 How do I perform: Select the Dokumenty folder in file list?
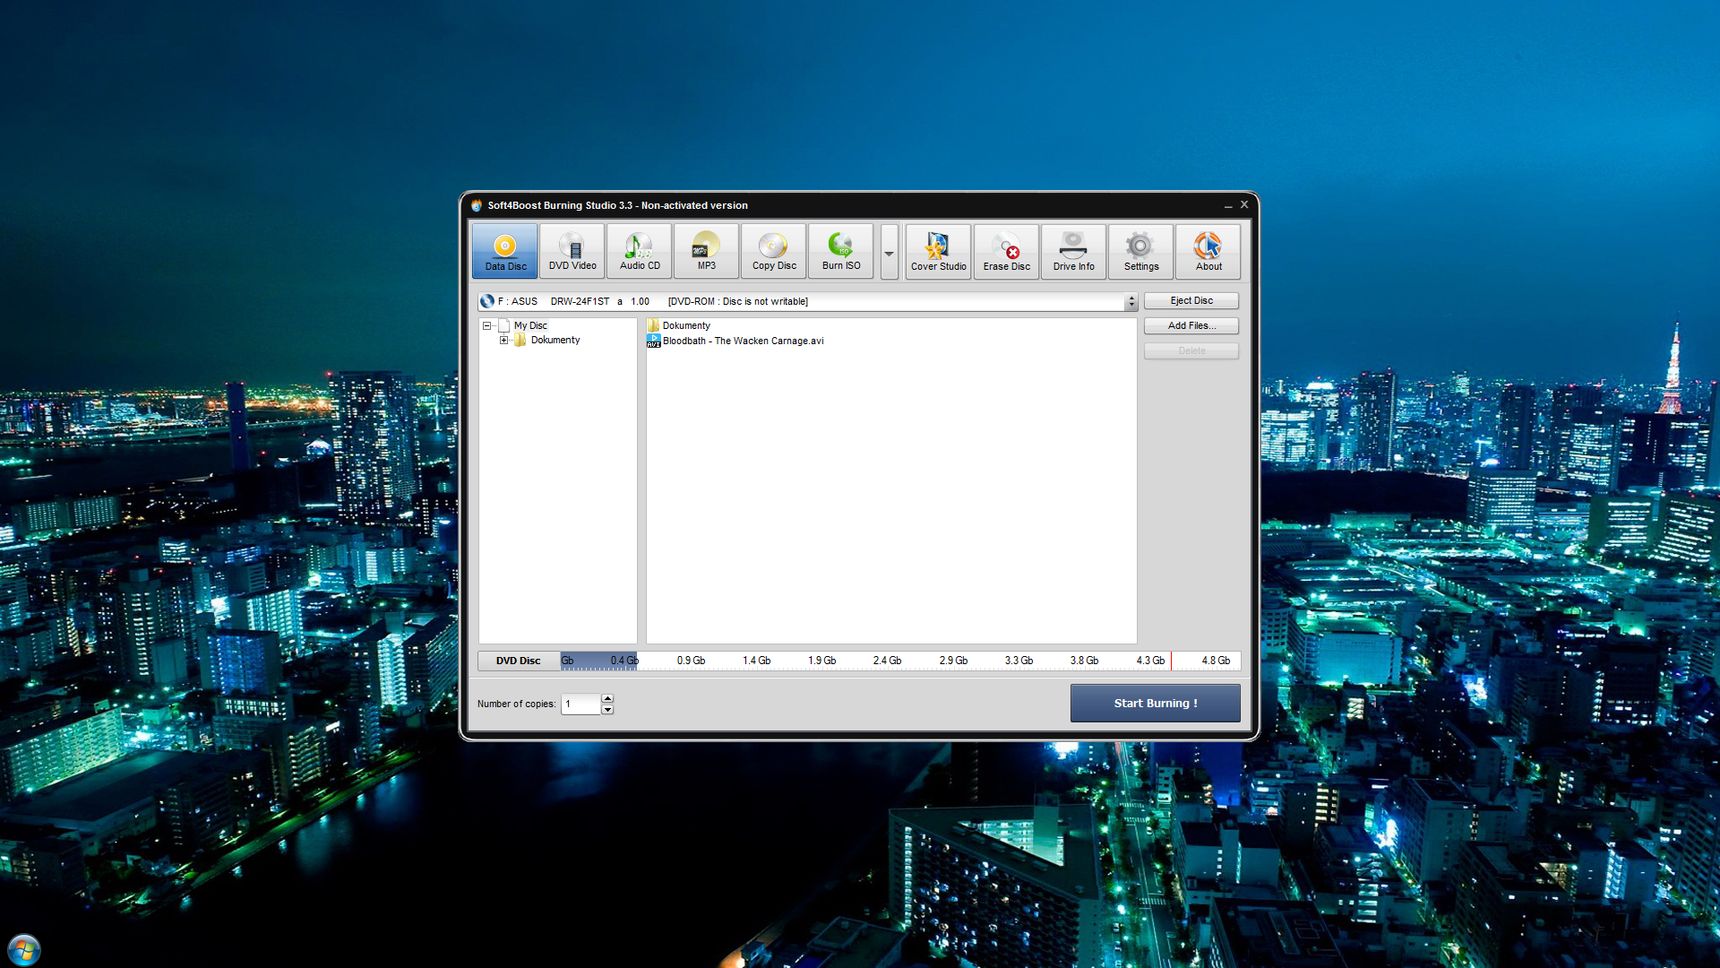tap(686, 326)
